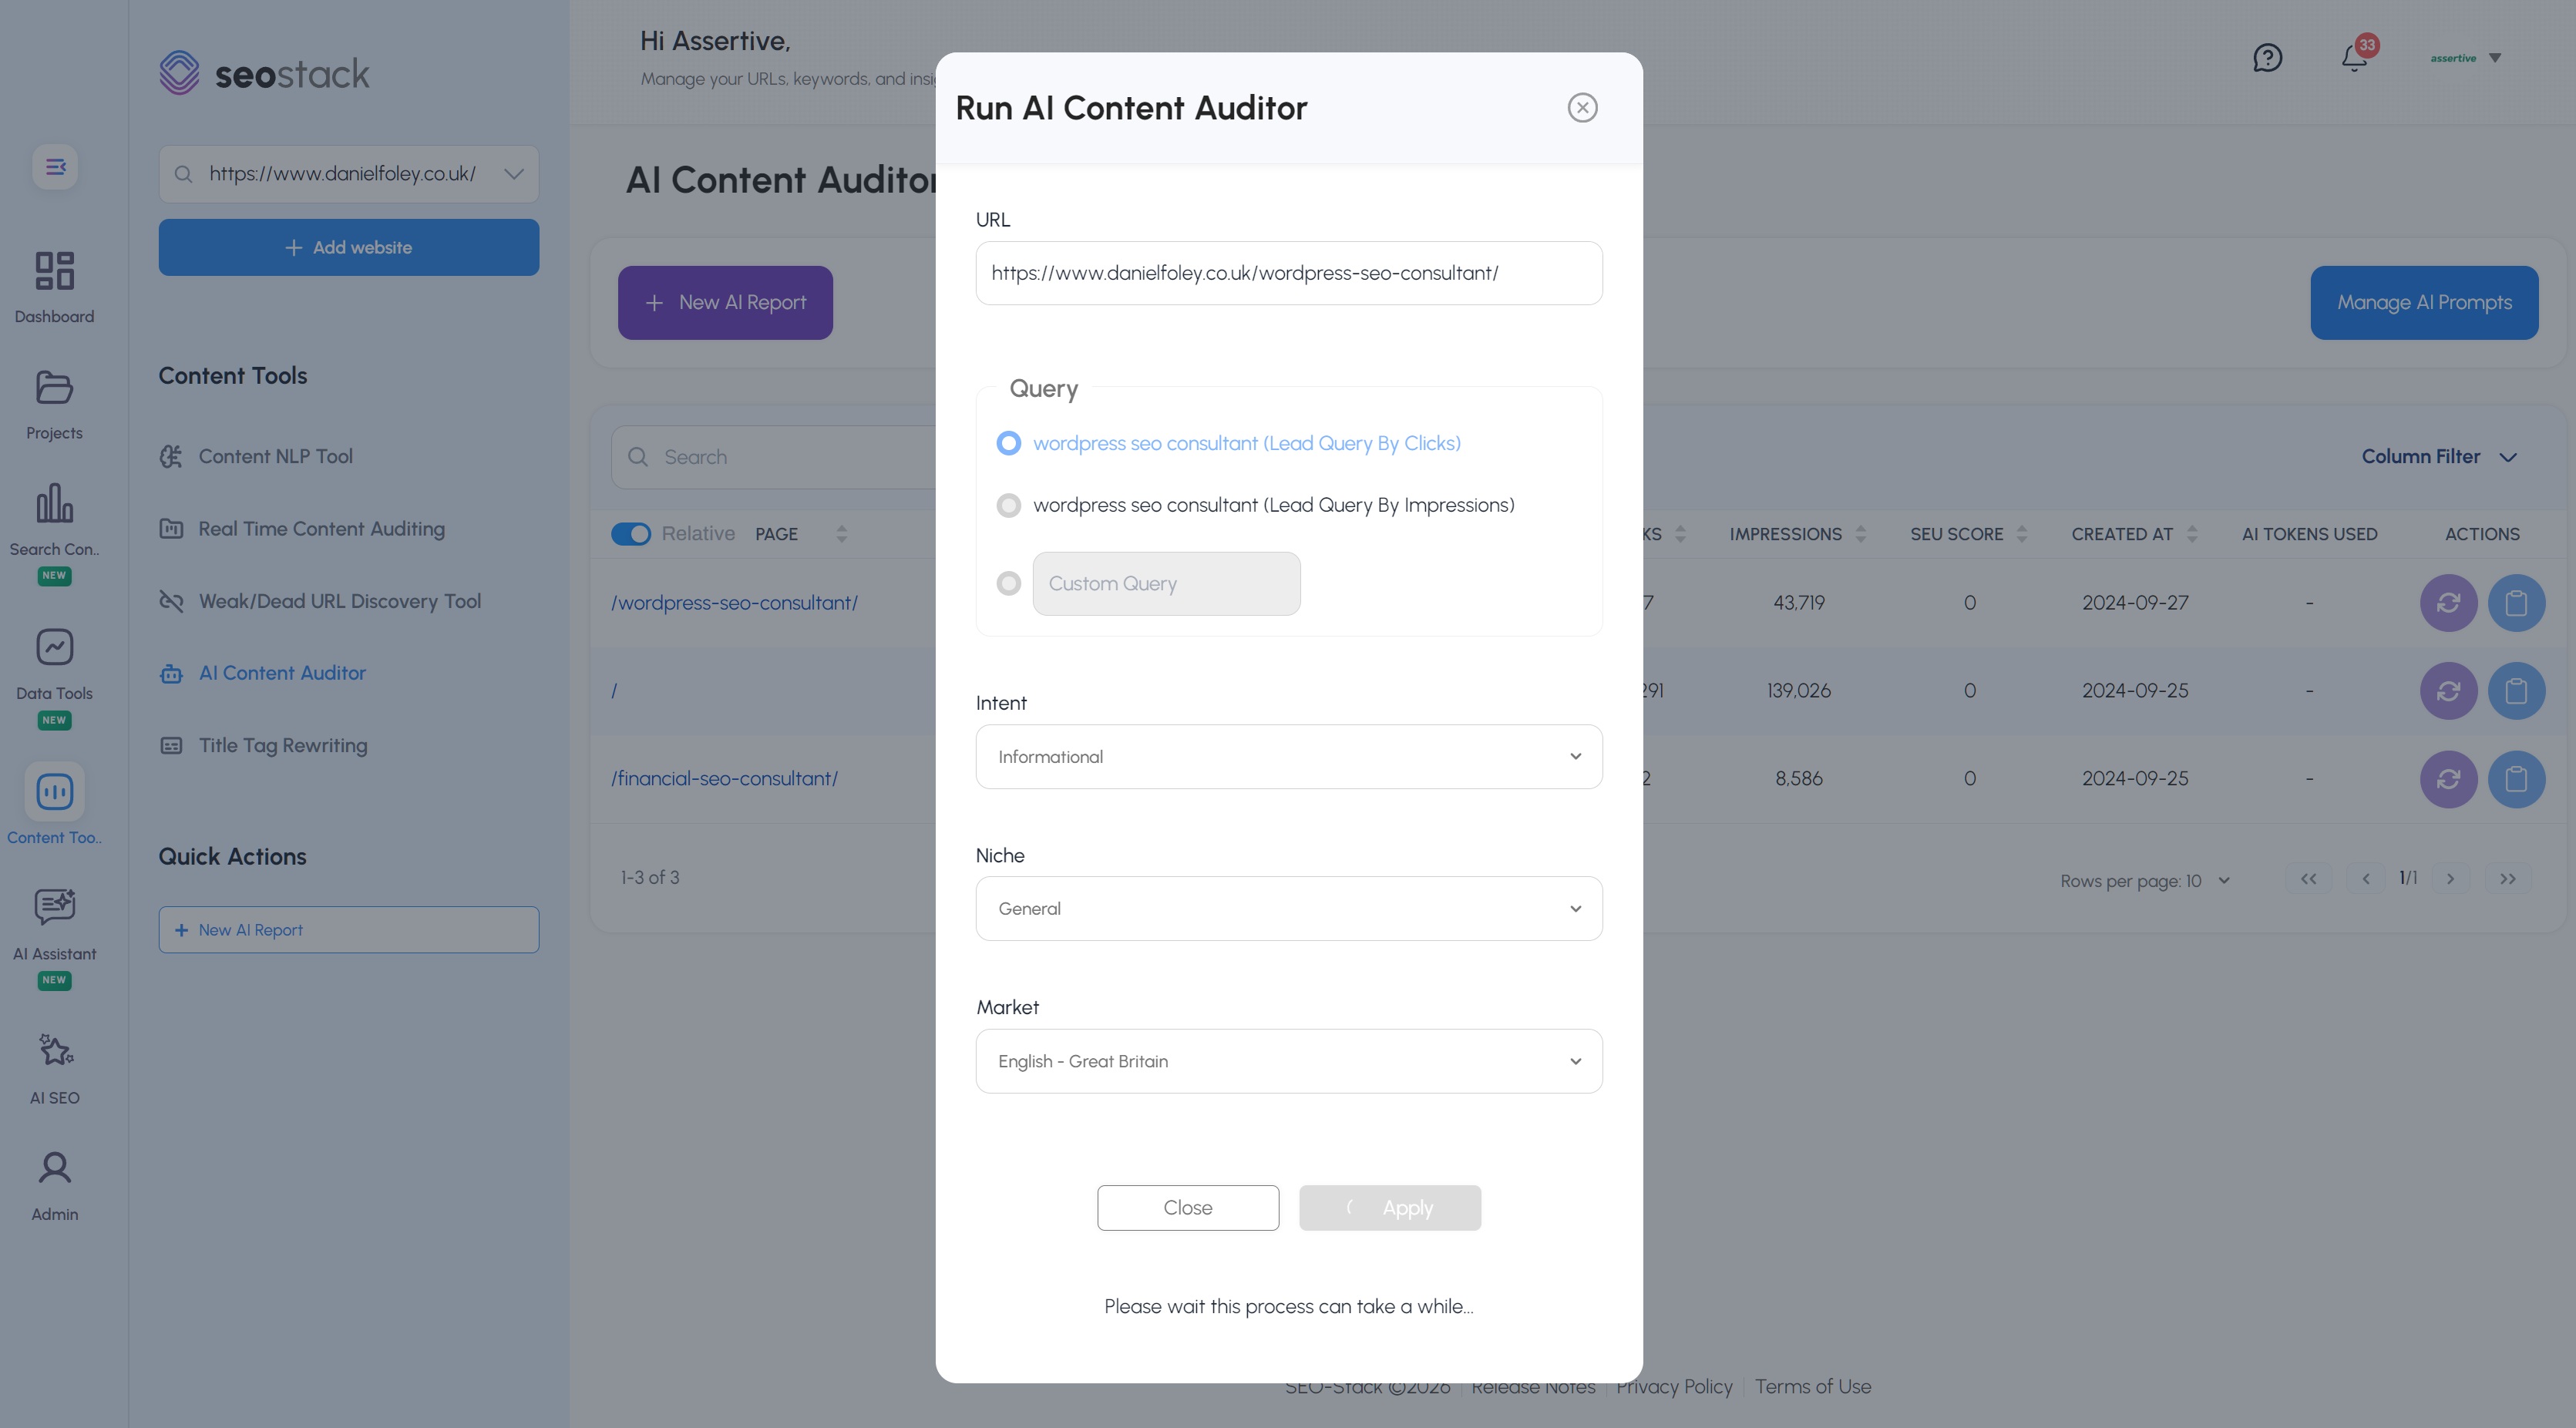This screenshot has height=1428, width=2576.
Task: Open the Title Tag Rewriting tool
Action: point(281,744)
